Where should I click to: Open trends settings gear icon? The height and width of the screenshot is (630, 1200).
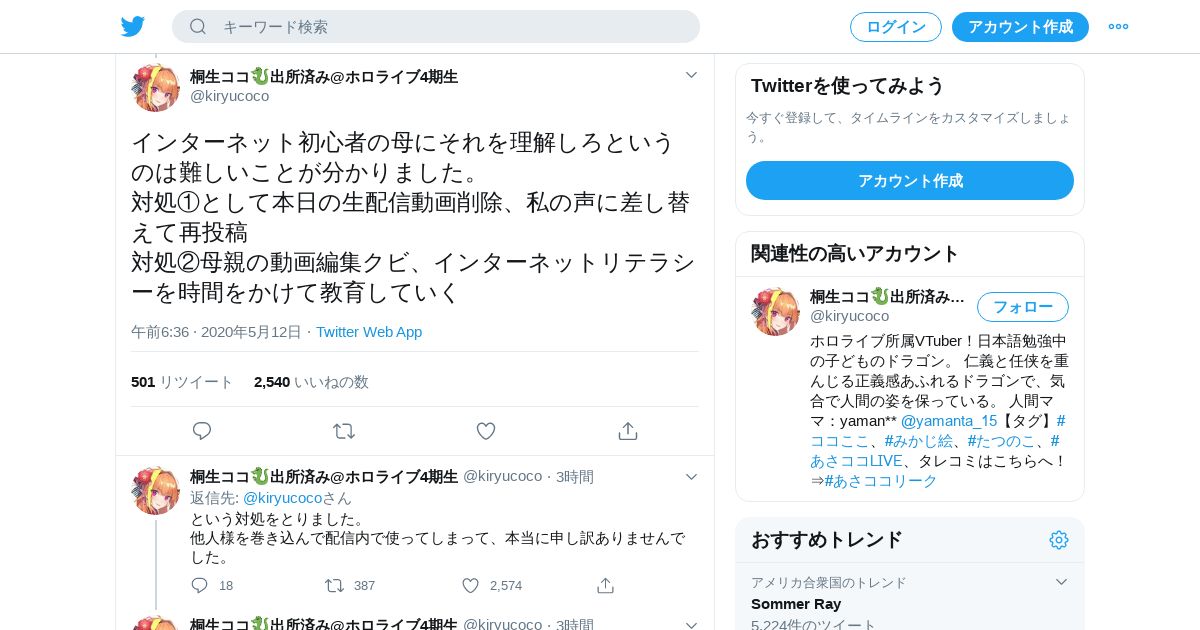[x=1059, y=540]
